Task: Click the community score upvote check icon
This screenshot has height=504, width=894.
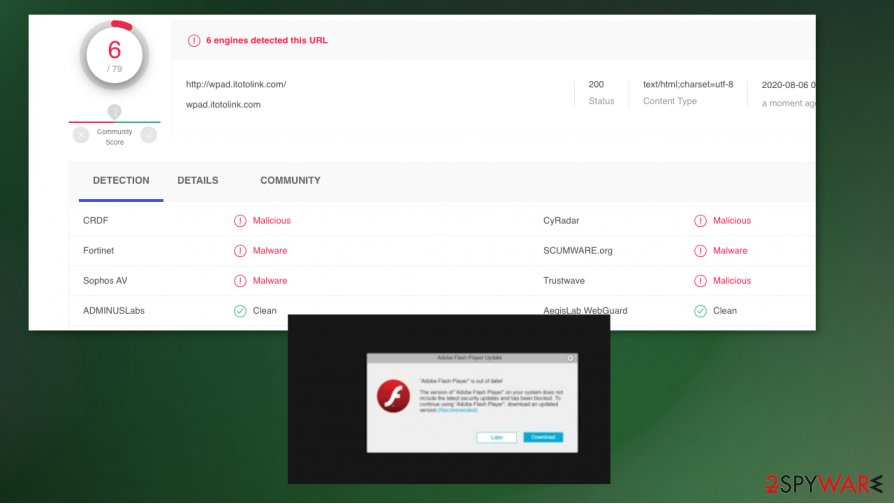Action: pyautogui.click(x=149, y=135)
